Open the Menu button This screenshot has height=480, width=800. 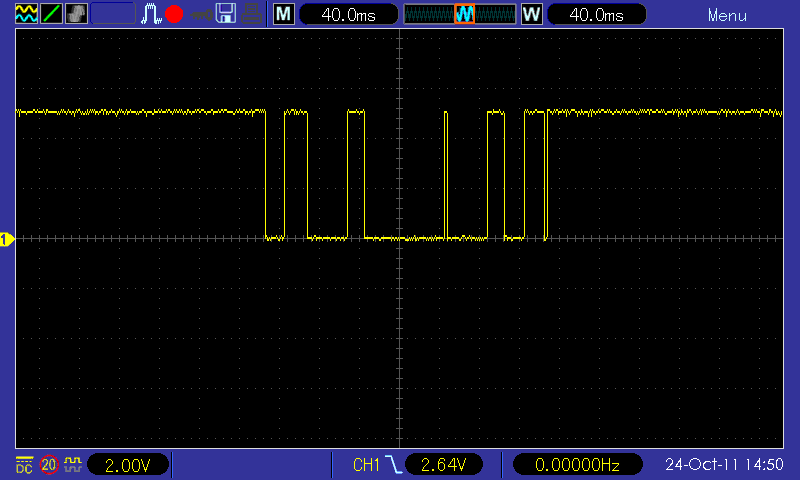tap(727, 16)
